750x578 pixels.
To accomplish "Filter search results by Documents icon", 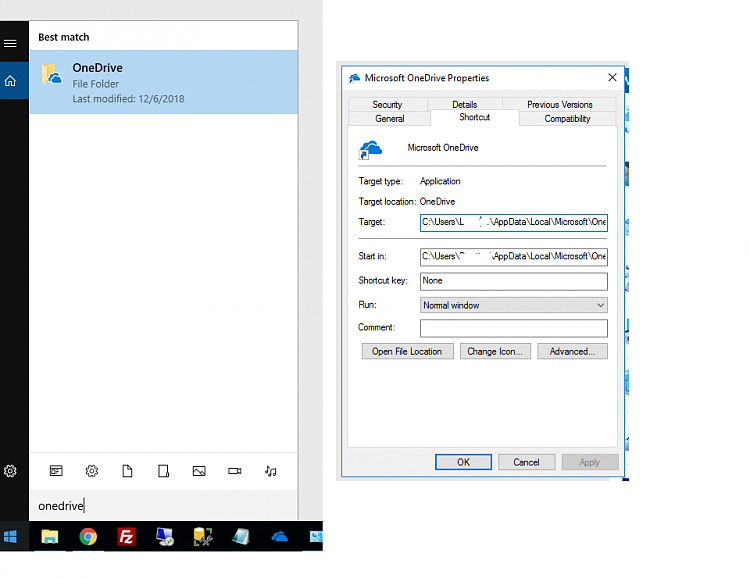I will point(127,471).
